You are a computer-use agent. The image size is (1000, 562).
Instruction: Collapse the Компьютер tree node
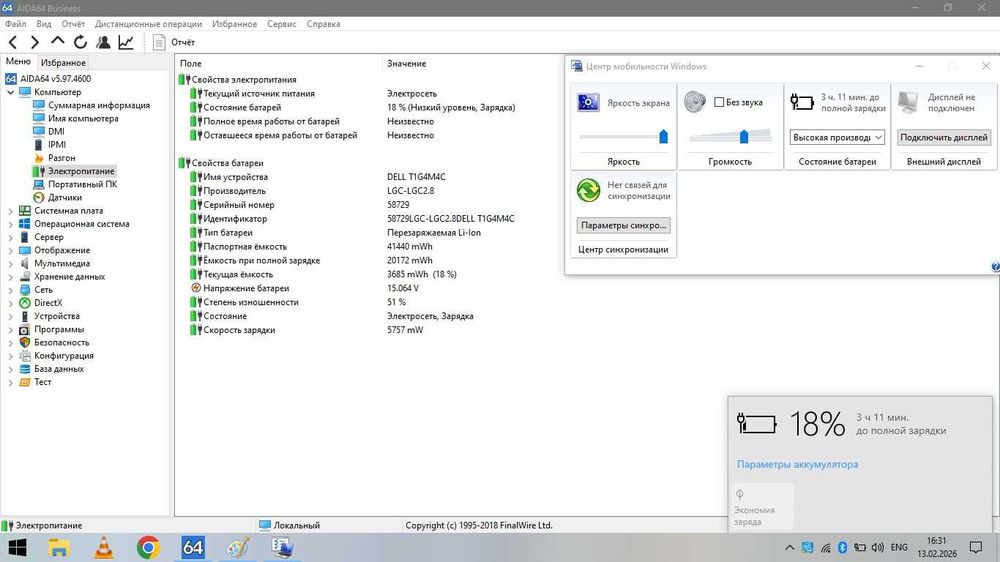(x=10, y=92)
